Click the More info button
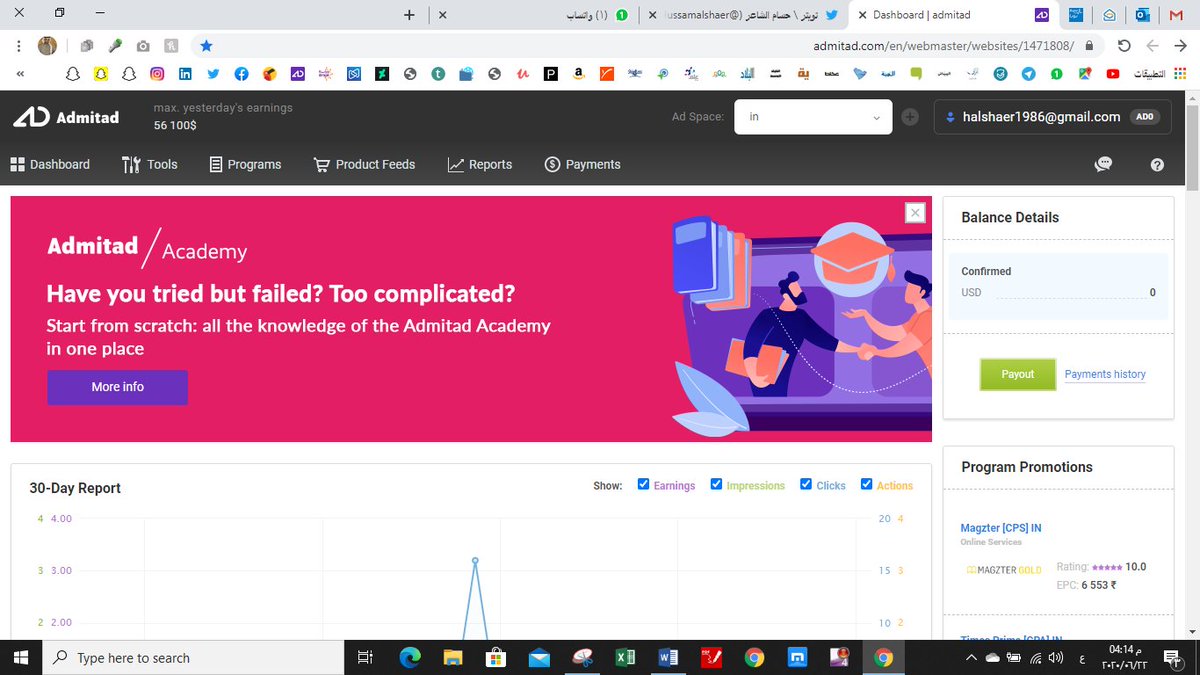The height and width of the screenshot is (675, 1200). 117,387
